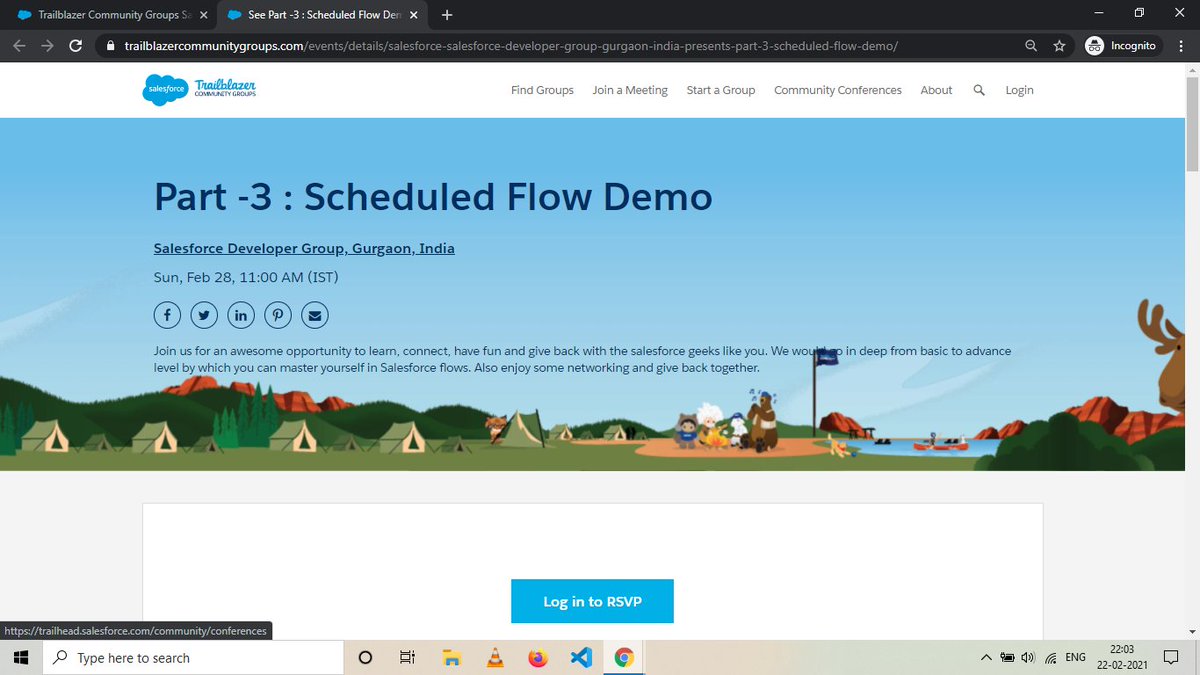Screen dimensions: 1200x675
Task: Open the clock and date flyout
Action: click(1121, 657)
